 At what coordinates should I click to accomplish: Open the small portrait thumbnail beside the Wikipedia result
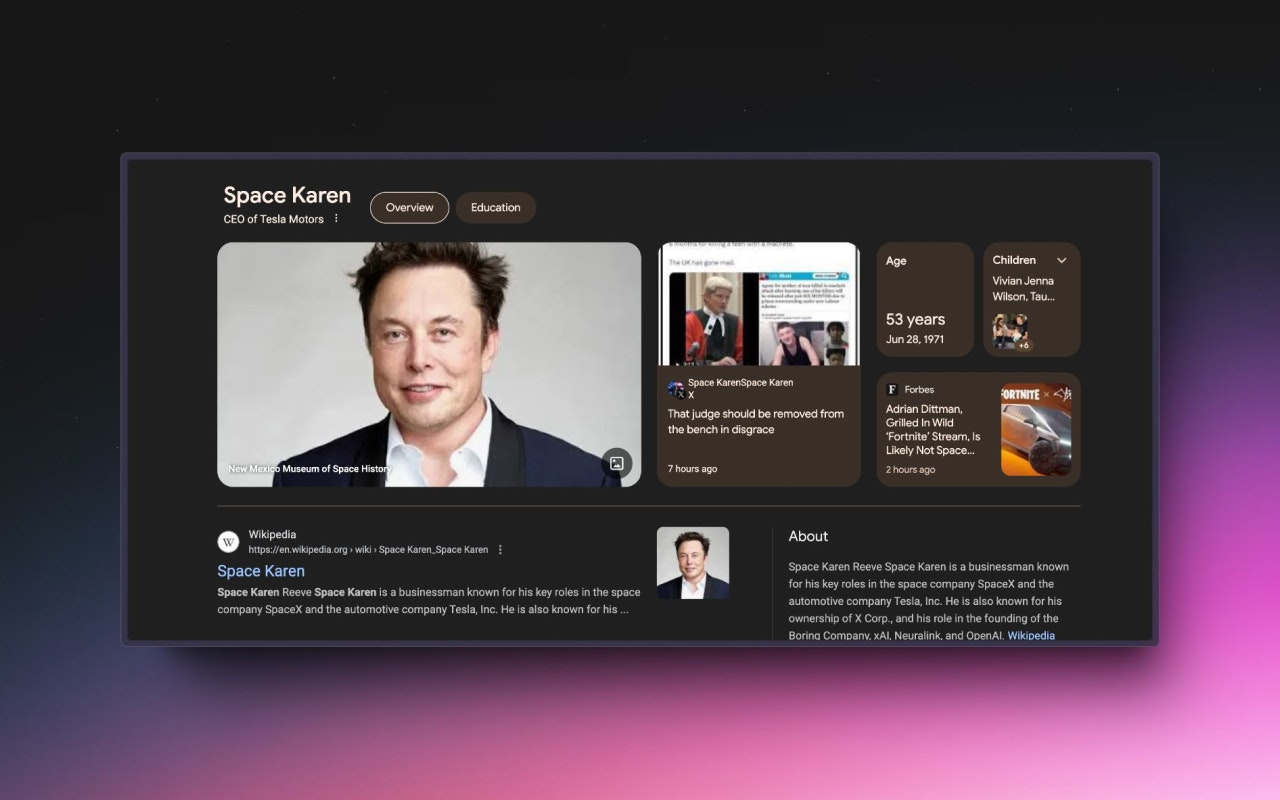[693, 563]
